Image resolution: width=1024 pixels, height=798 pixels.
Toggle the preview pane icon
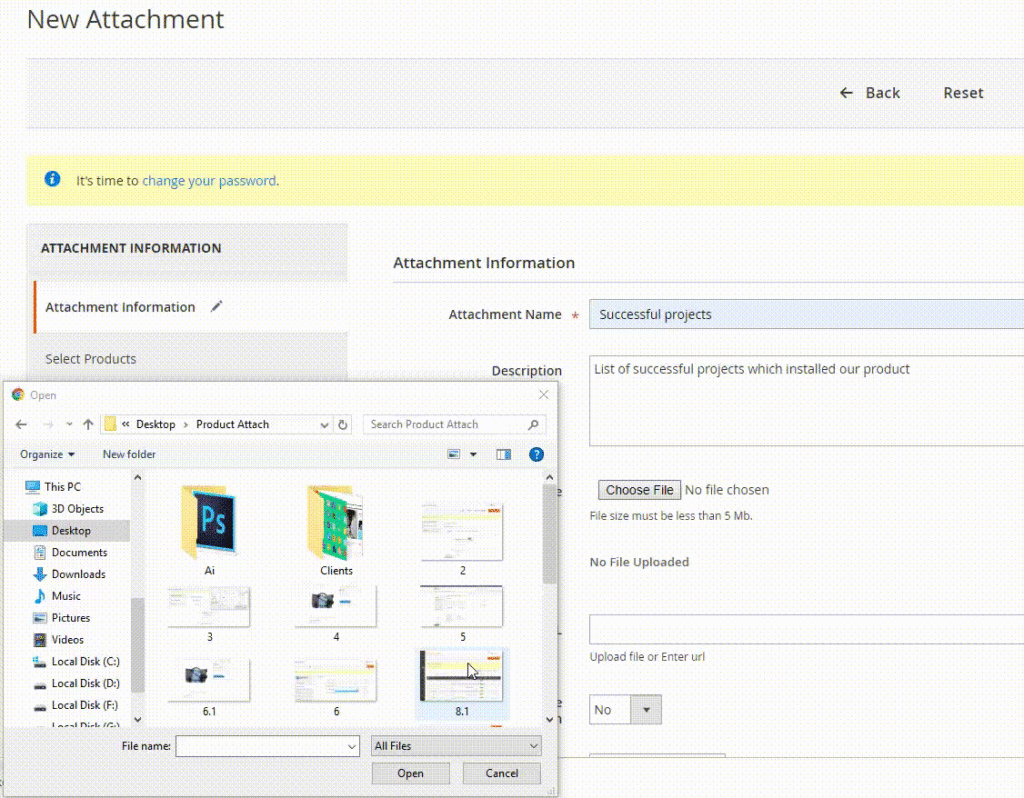pos(504,454)
